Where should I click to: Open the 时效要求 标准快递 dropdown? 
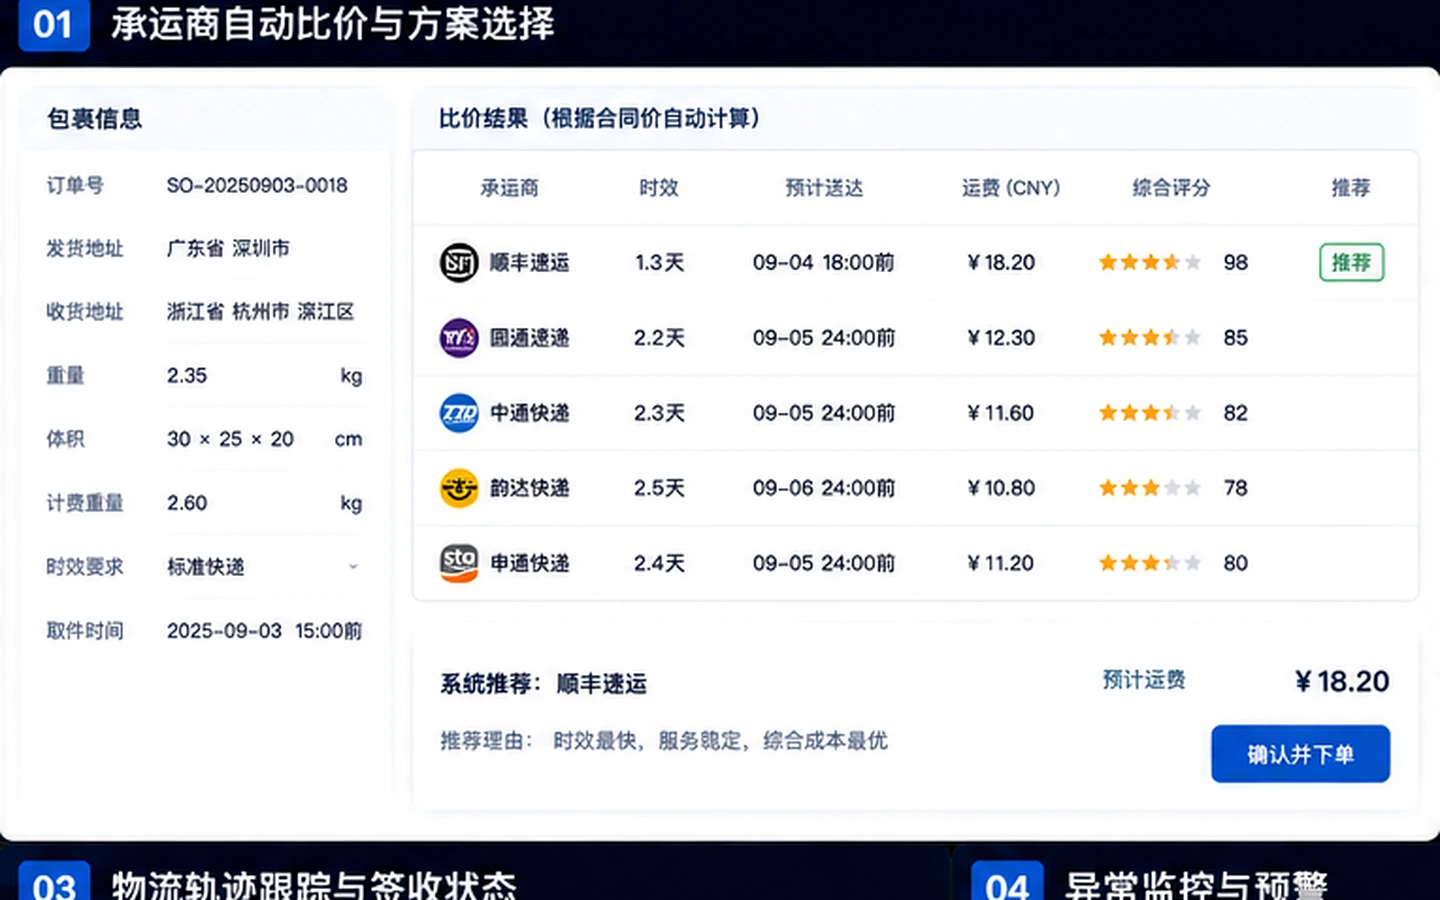point(264,567)
